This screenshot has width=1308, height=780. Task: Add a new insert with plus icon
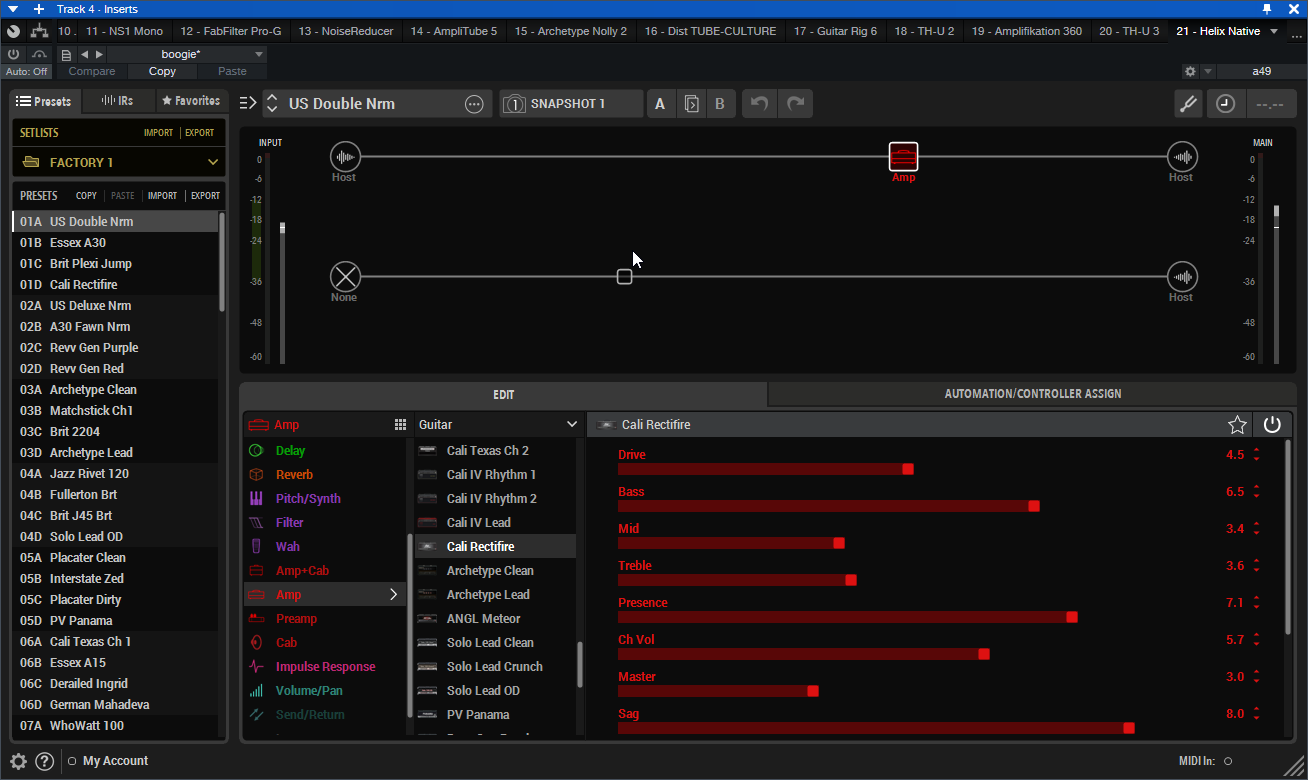(x=39, y=9)
